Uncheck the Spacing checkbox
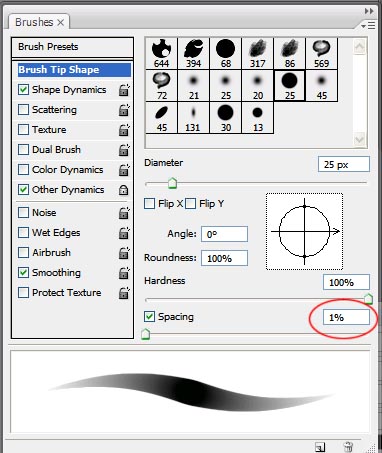 pyautogui.click(x=150, y=317)
